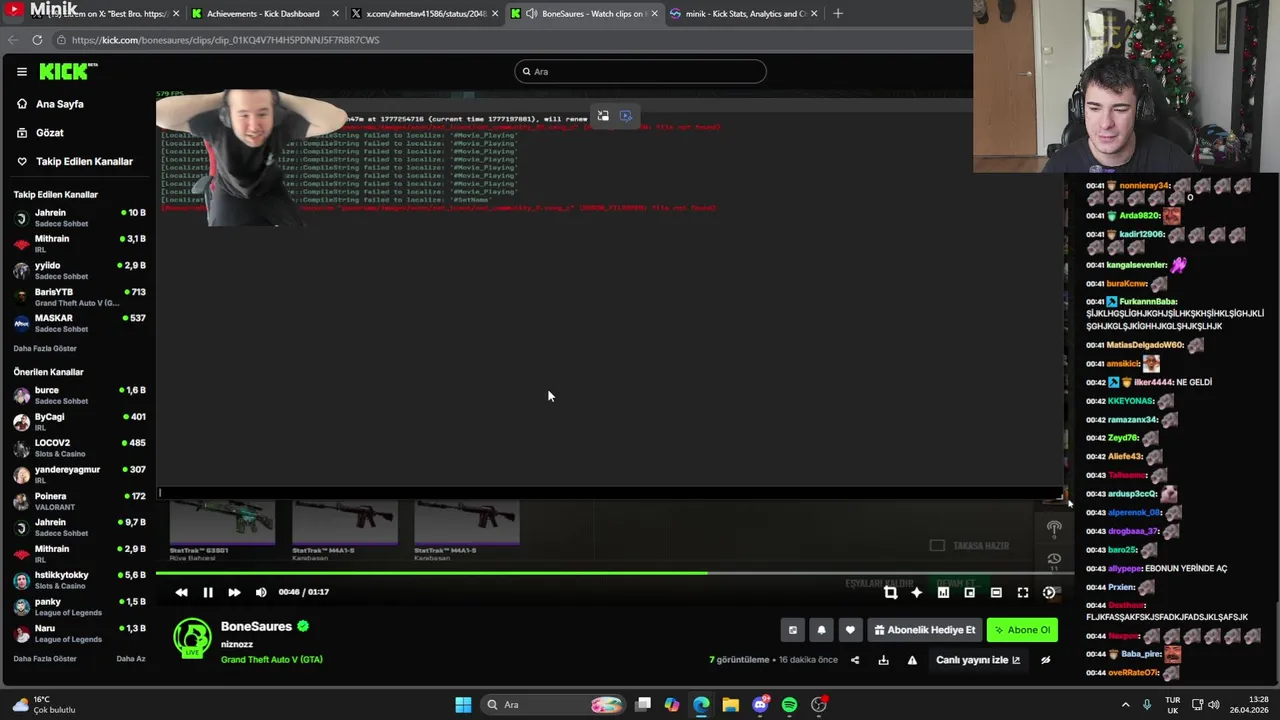Viewport: 1280px width, 720px height.
Task: Open the stats bar-chart icon in player
Action: [943, 592]
